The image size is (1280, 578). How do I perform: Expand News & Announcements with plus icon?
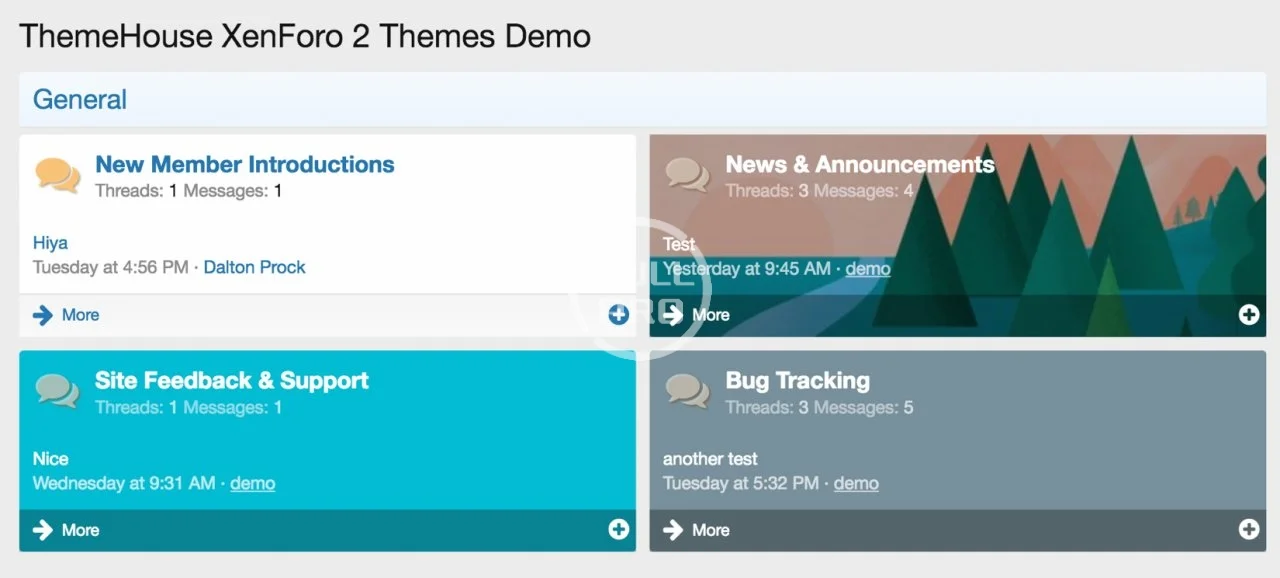click(x=1249, y=315)
